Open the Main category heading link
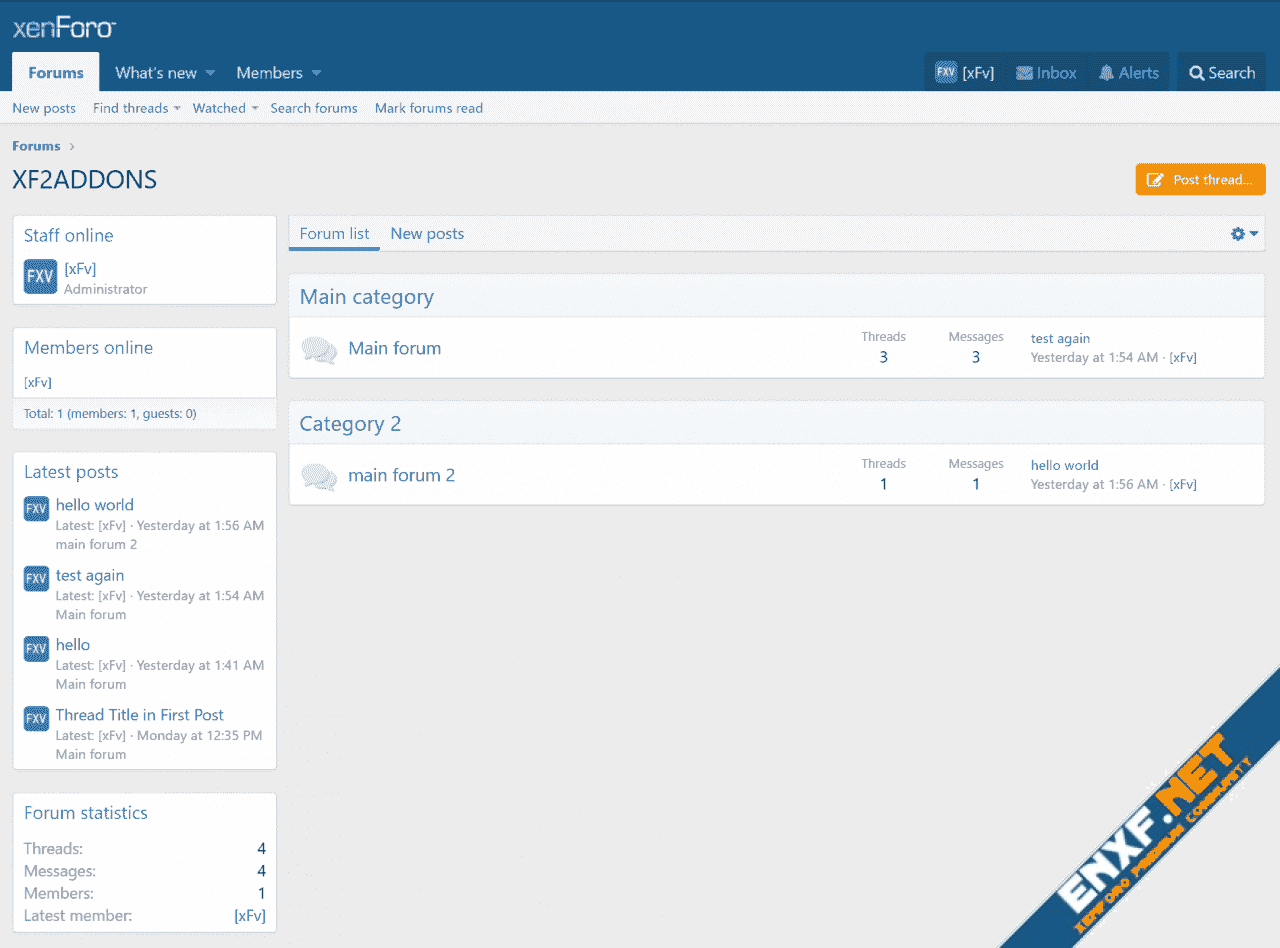Screen dimensions: 1280x948 (x=366, y=297)
